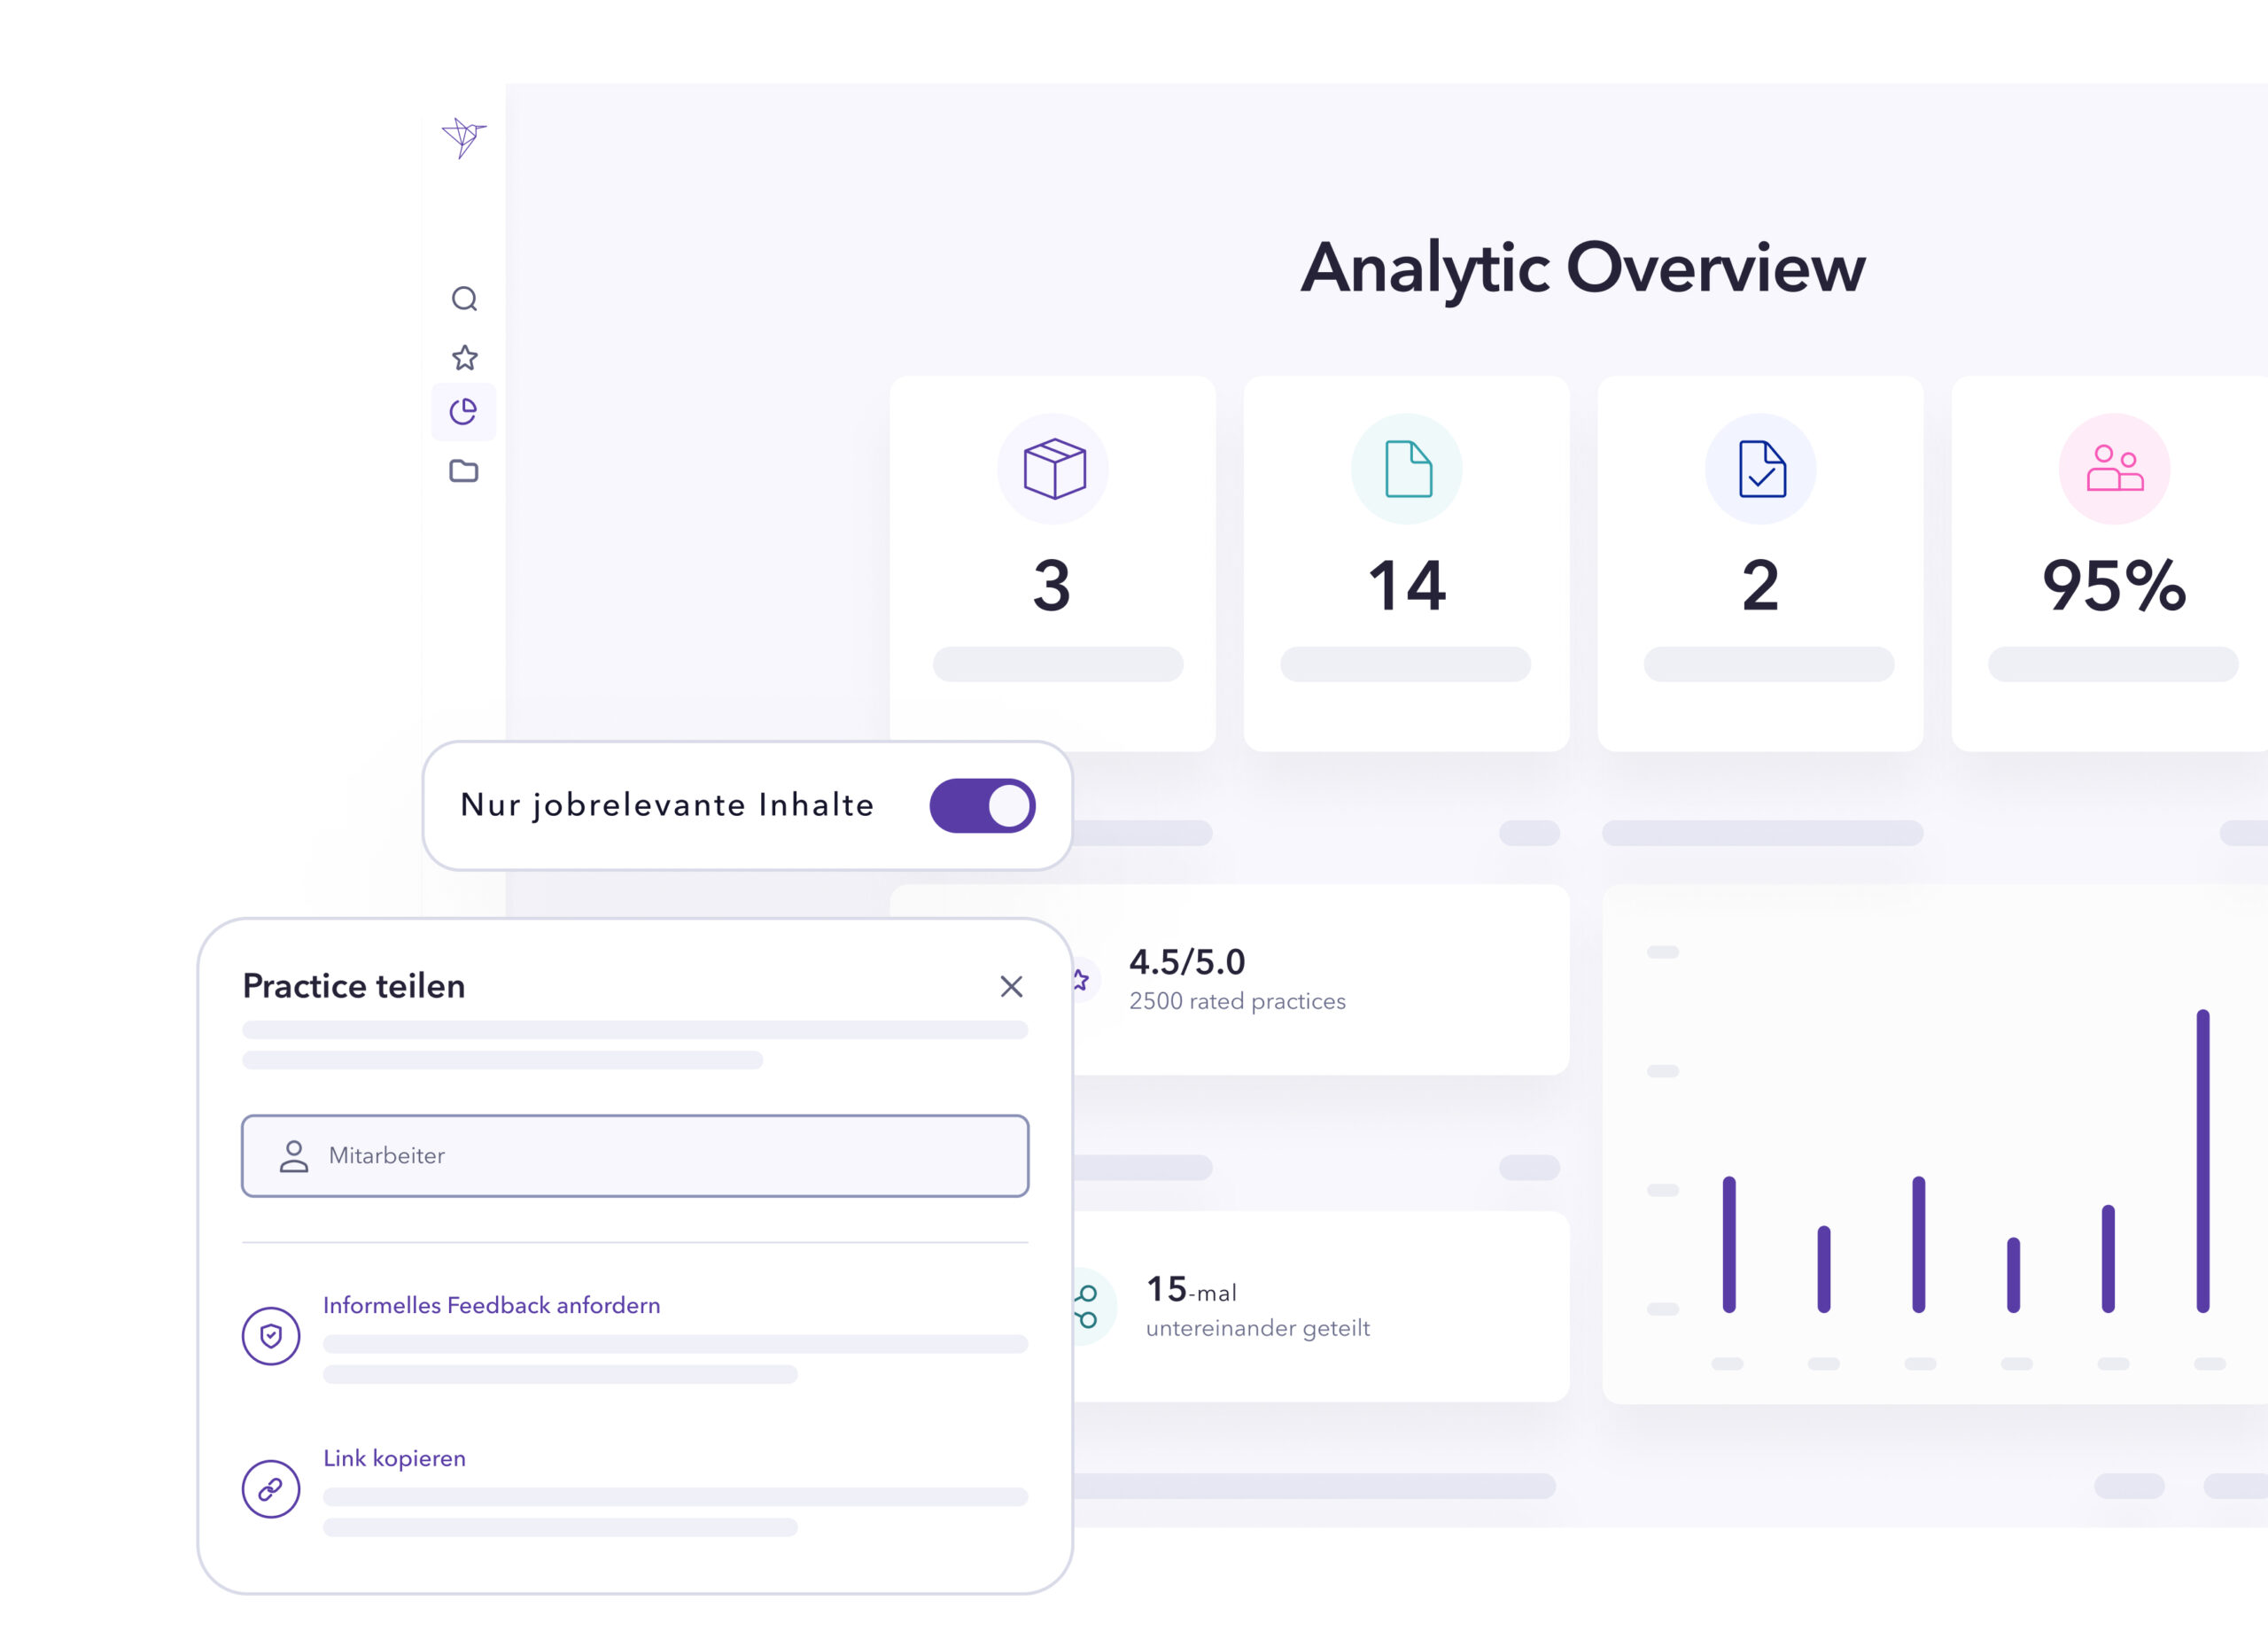Select the analytics pie chart sidebar icon
Viewport: 2268px width, 1647px height.
pos(463,411)
